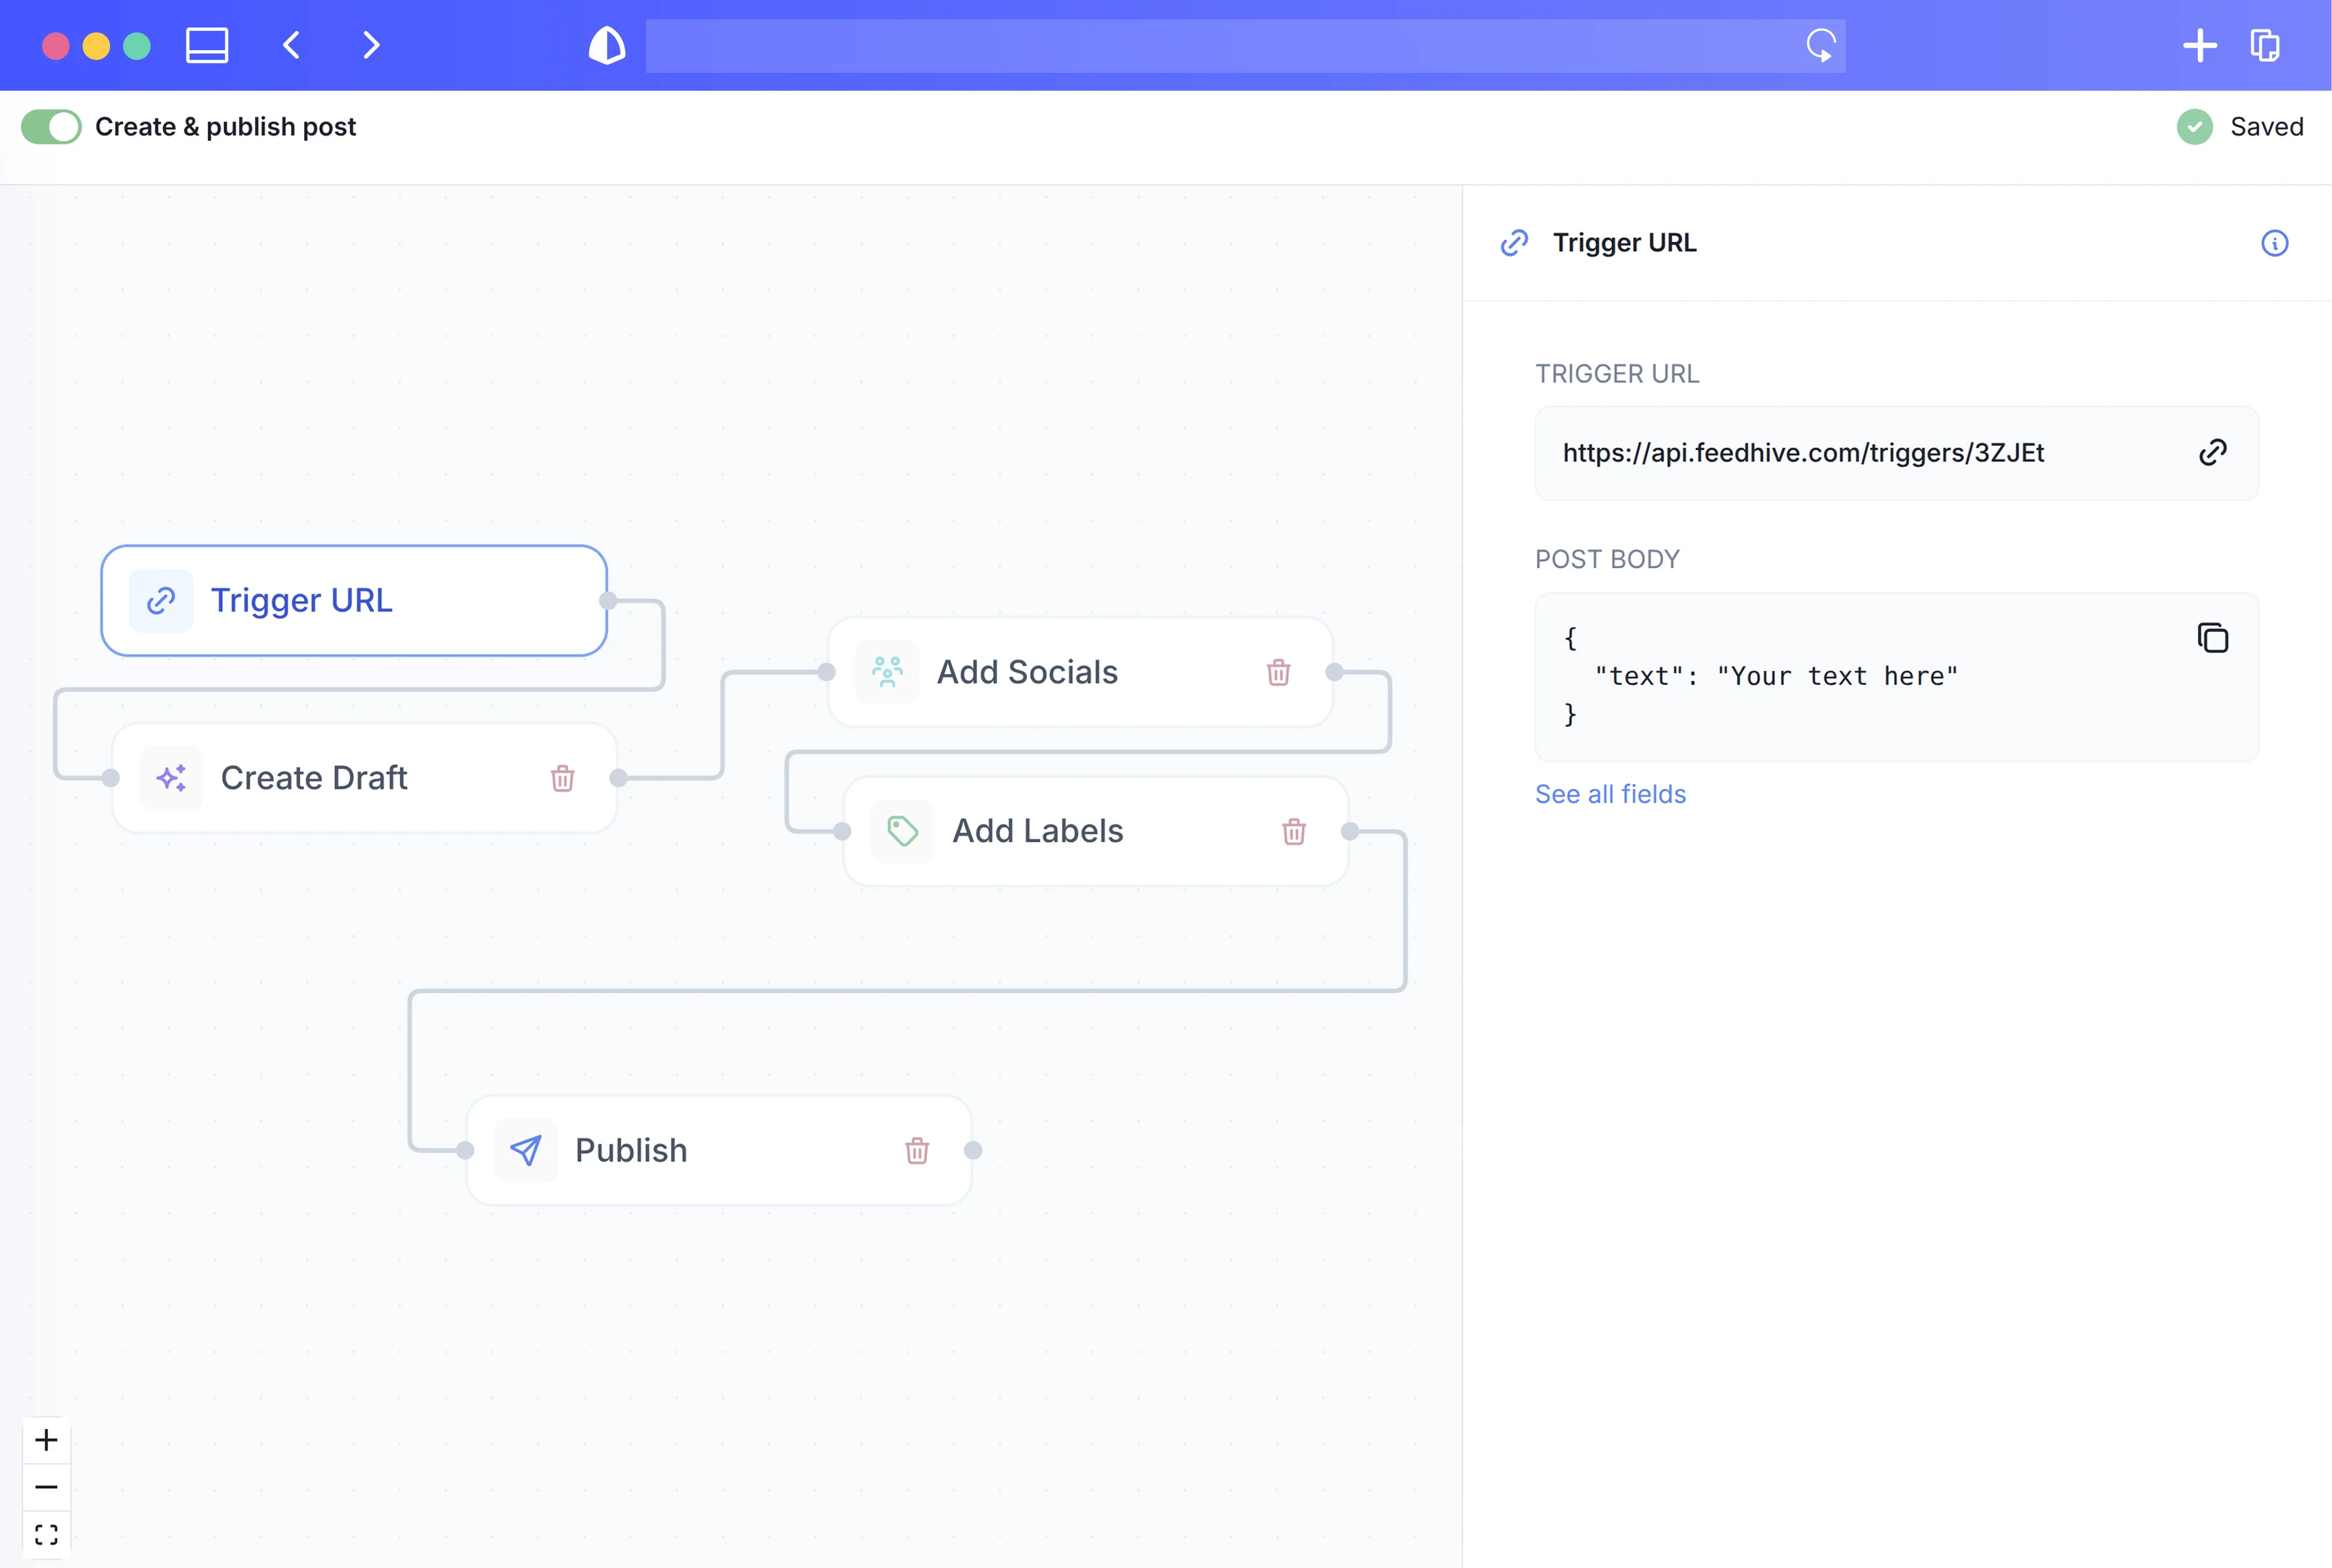2332x1568 pixels.
Task: Click the paper plane icon on Publish node
Action: [526, 1150]
